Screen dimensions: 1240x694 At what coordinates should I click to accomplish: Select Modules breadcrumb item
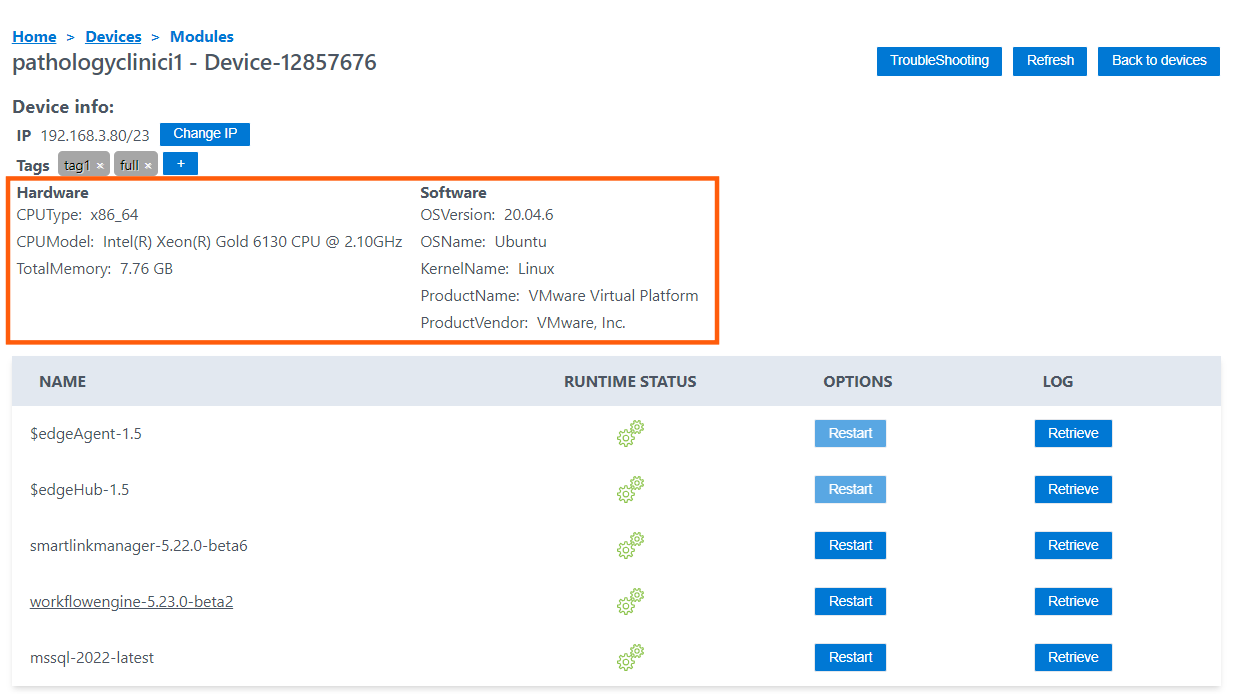point(202,36)
